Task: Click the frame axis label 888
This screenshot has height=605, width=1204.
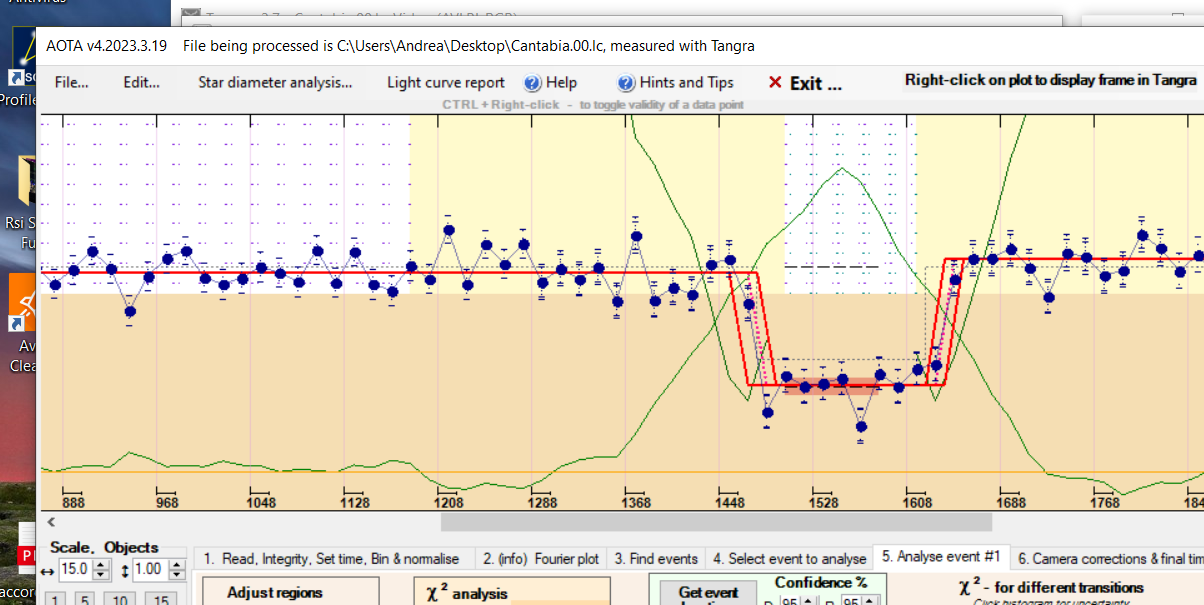Action: pyautogui.click(x=74, y=503)
